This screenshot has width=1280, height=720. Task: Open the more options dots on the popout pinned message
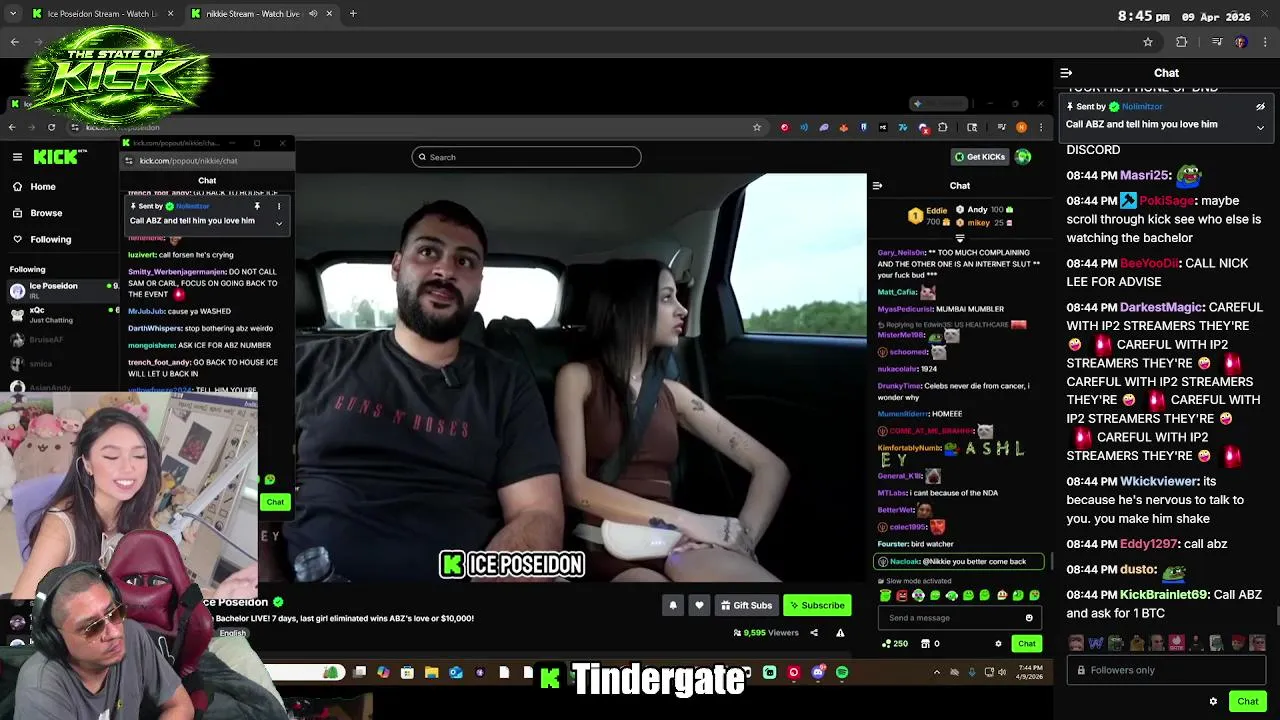click(279, 207)
